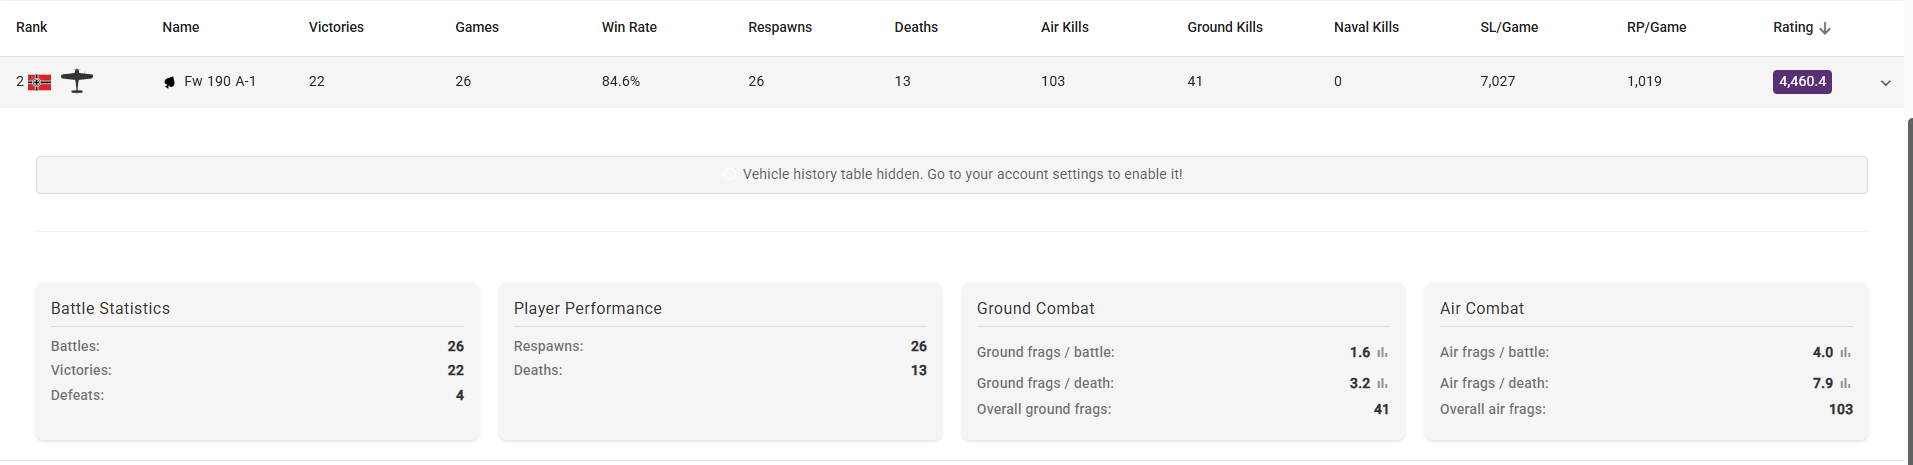
Task: Open chart icon for Air frags / death
Action: (x=1845, y=383)
